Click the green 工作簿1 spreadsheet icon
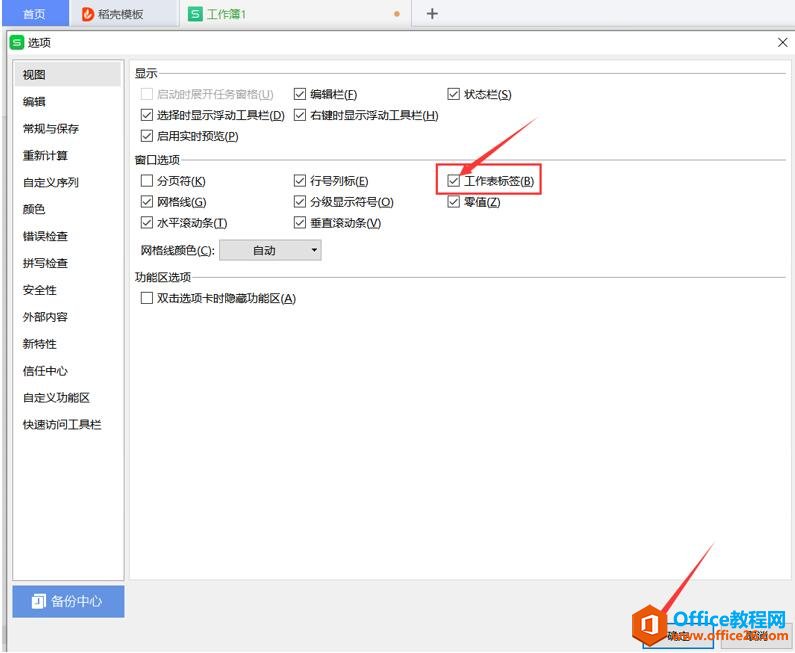 click(195, 14)
